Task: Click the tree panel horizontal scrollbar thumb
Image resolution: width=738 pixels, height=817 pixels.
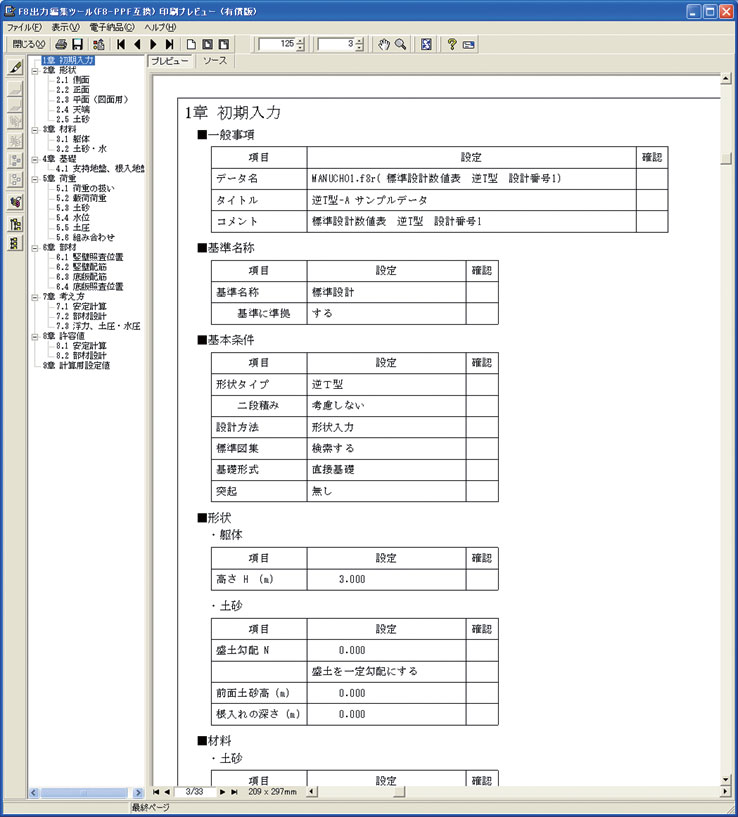Action: (x=84, y=793)
